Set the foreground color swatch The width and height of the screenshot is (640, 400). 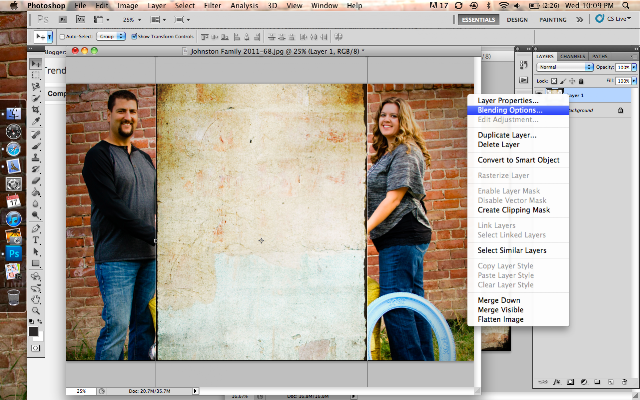coord(33,331)
